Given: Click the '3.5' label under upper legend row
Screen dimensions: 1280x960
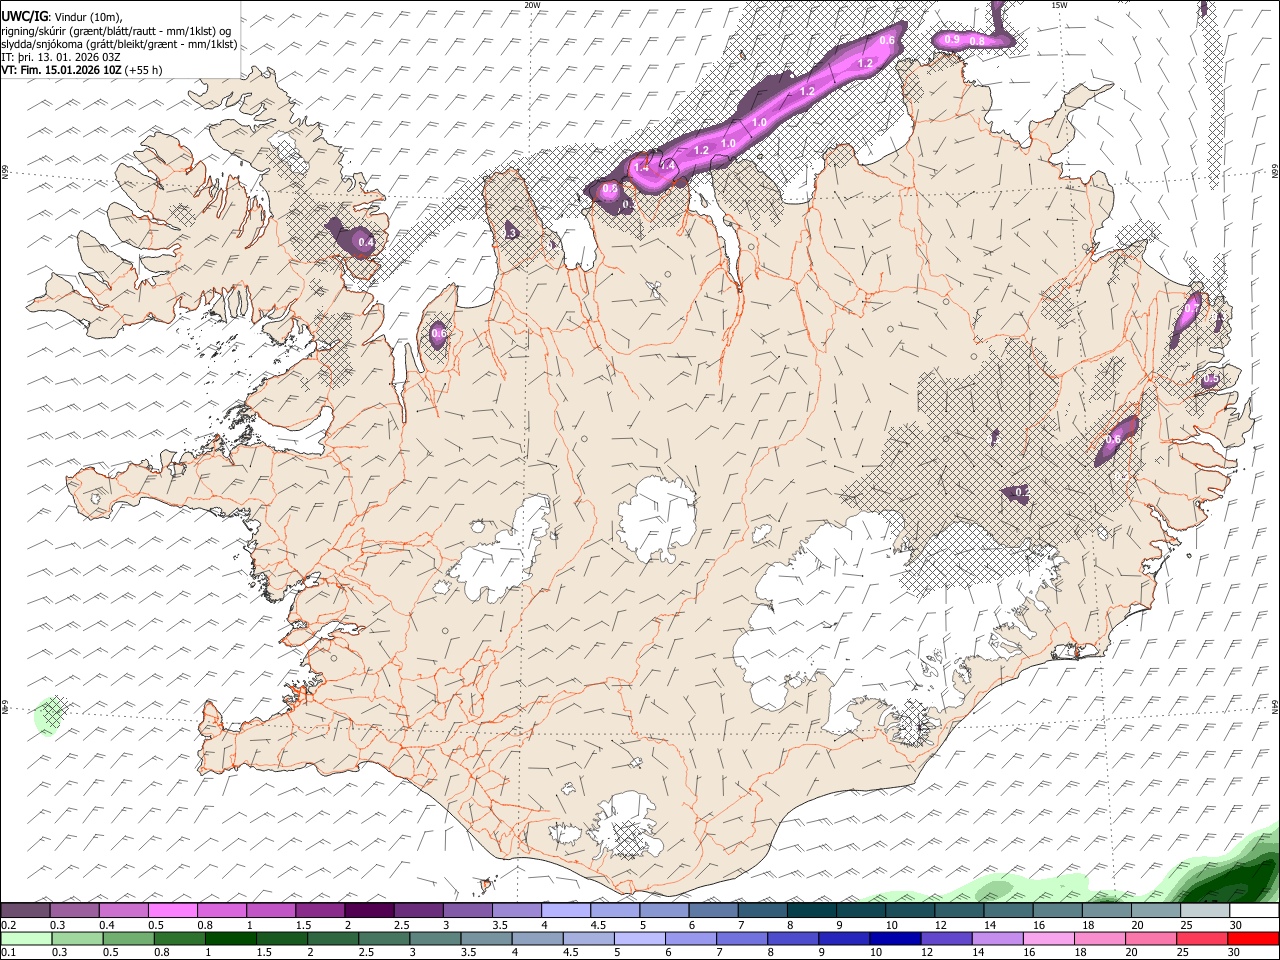Looking at the screenshot, I should click(x=499, y=925).
